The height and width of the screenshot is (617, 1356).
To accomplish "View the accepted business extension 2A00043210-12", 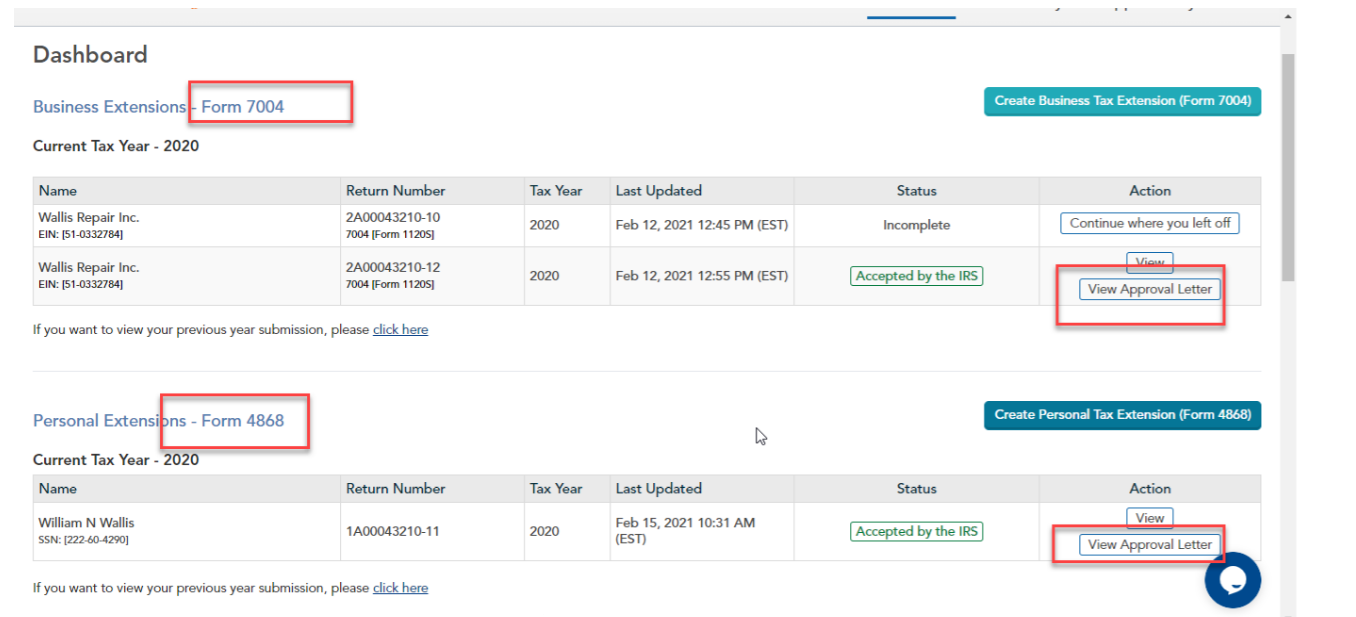I will 1149,262.
